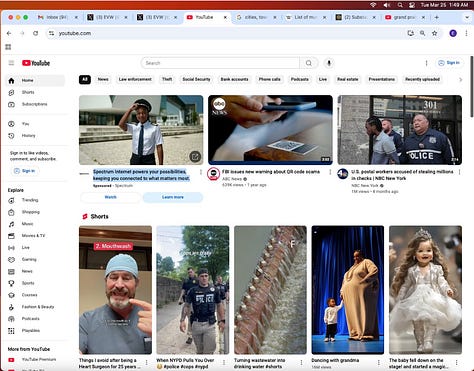This screenshot has height=371, width=474.
Task: Open NYPD Pulls You Over short
Action: (193, 290)
